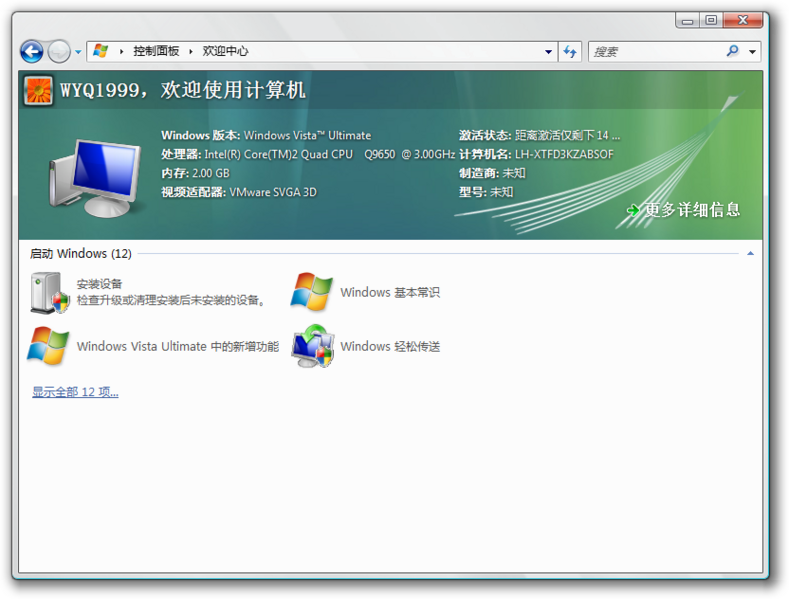Select the Windows 轻松传送 label

tap(390, 346)
